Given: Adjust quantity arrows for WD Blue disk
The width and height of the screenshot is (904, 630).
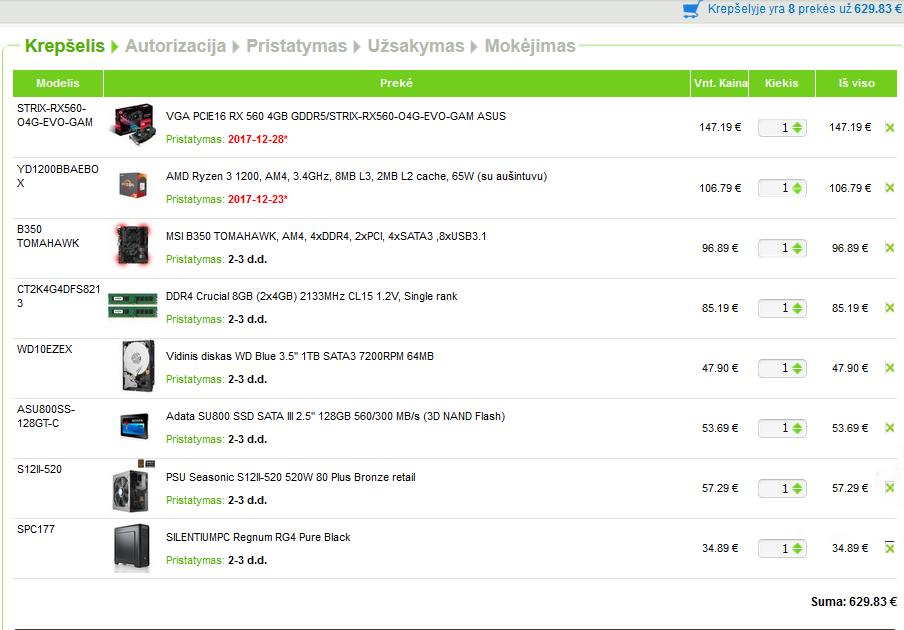Looking at the screenshot, I should (x=797, y=368).
